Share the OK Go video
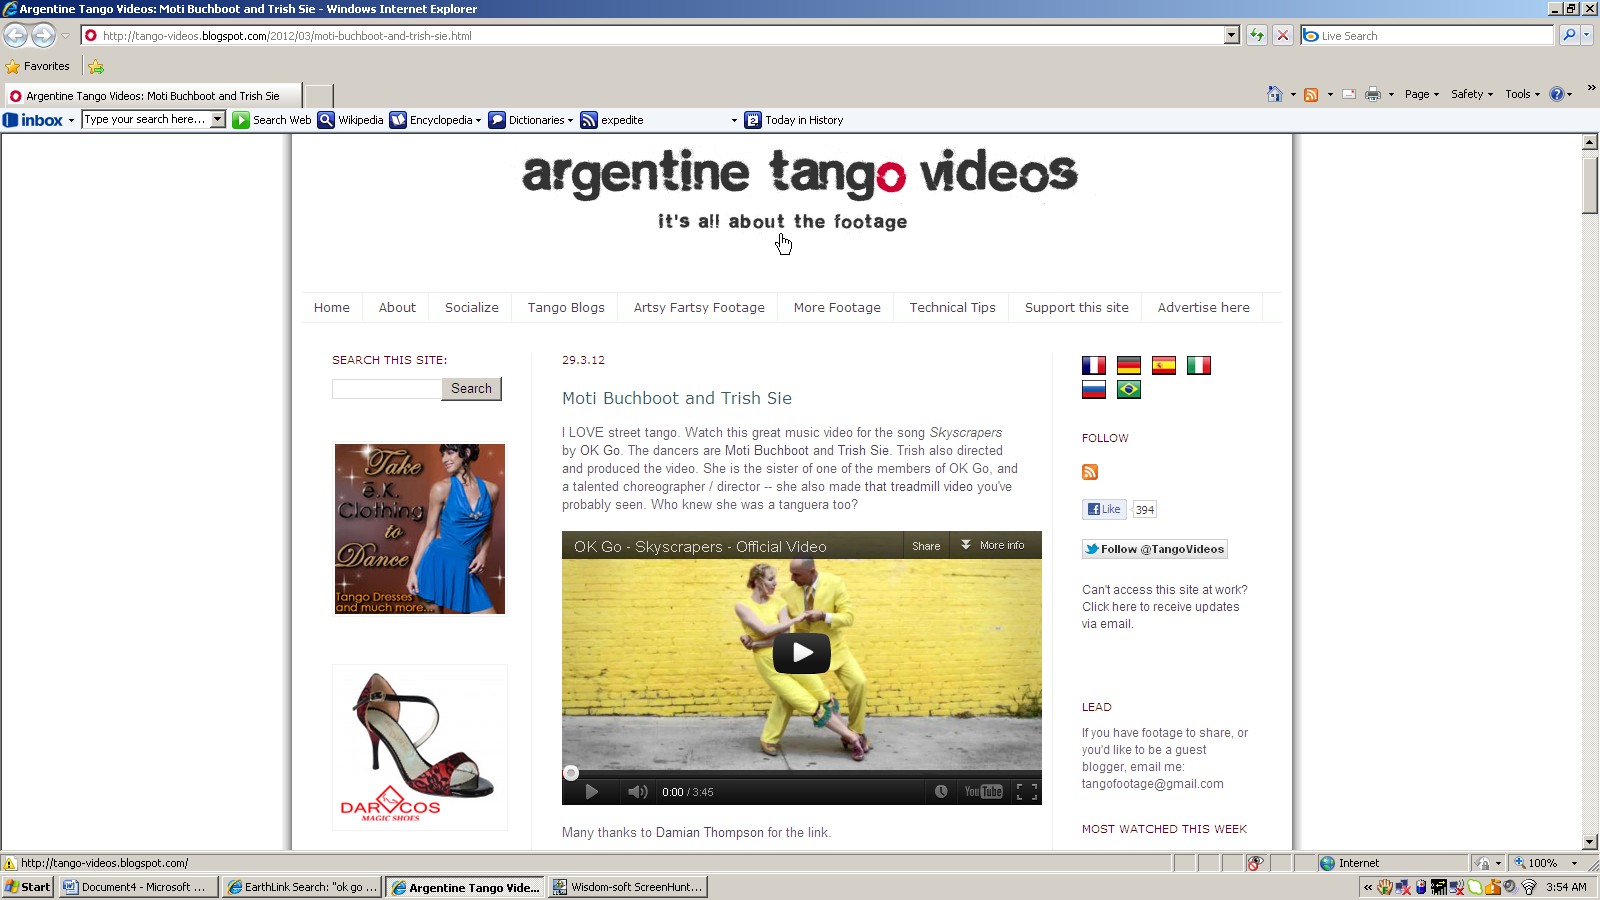Viewport: 1600px width, 900px height. pyautogui.click(x=926, y=546)
